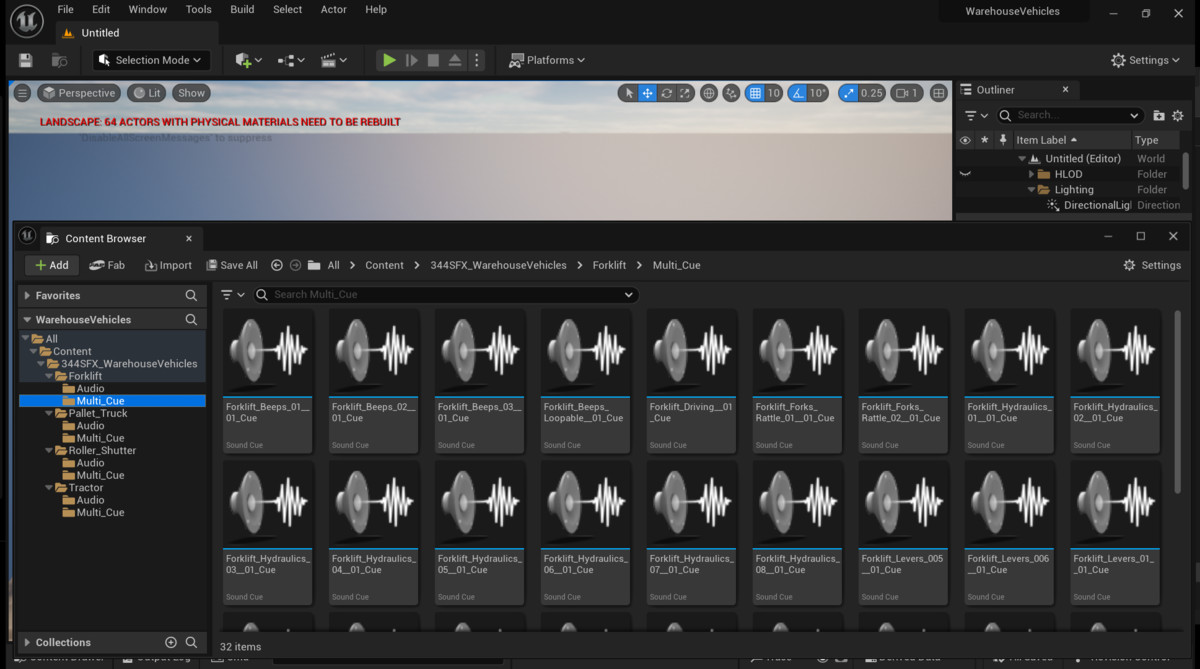The width and height of the screenshot is (1200, 669).
Task: Click the viewport layout maximize/restore icon
Action: tap(938, 93)
